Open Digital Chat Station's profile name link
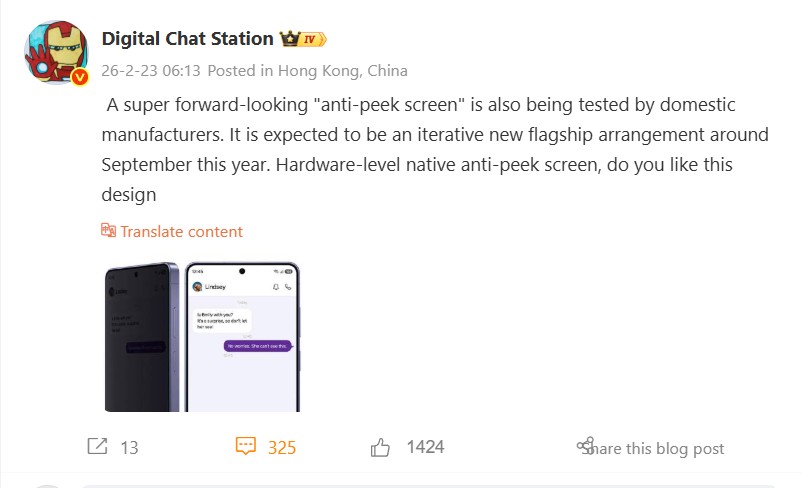Screen dimensions: 802x488 [x=187, y=38]
